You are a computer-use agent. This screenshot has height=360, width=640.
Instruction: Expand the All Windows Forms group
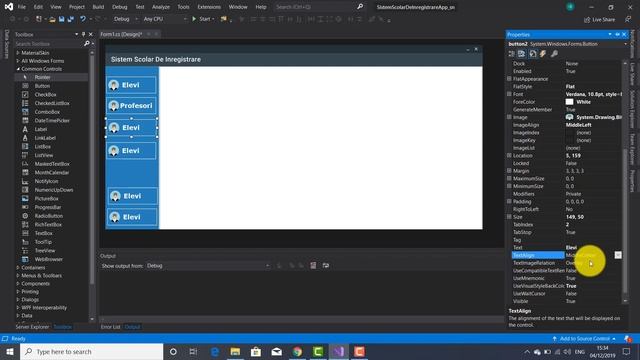click(x=18, y=61)
